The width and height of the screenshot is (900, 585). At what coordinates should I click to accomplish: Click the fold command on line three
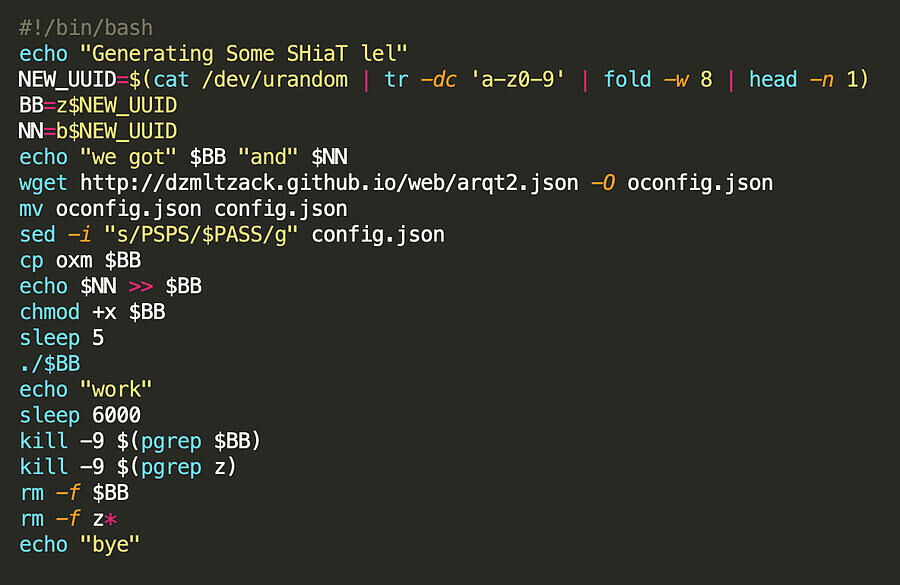click(627, 80)
